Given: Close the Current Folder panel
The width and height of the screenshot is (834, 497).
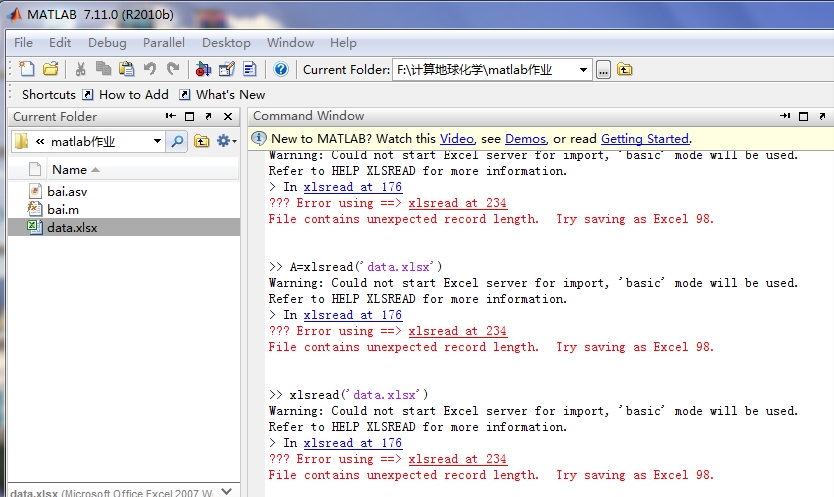Looking at the screenshot, I should [x=228, y=116].
